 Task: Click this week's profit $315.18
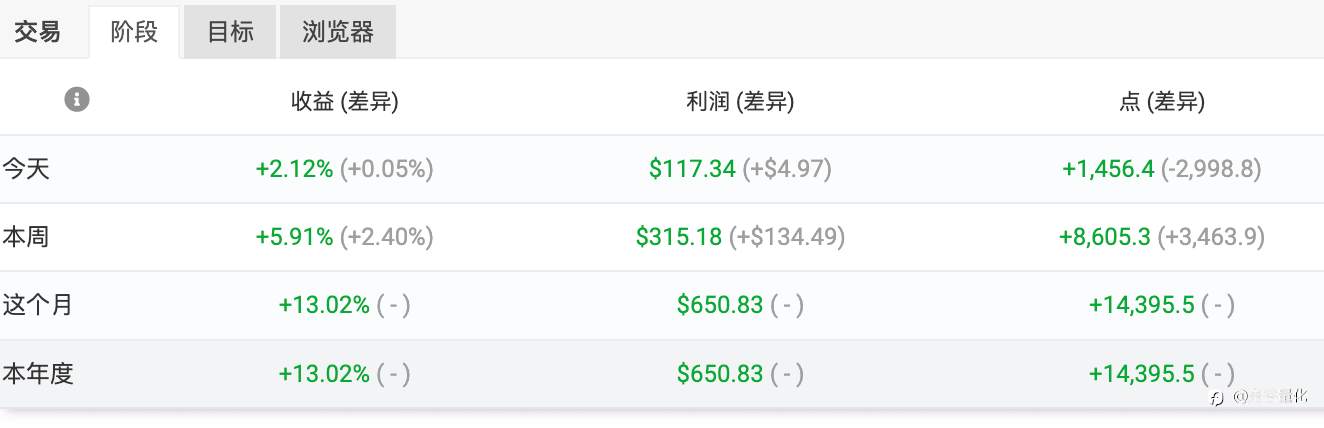coord(679,237)
